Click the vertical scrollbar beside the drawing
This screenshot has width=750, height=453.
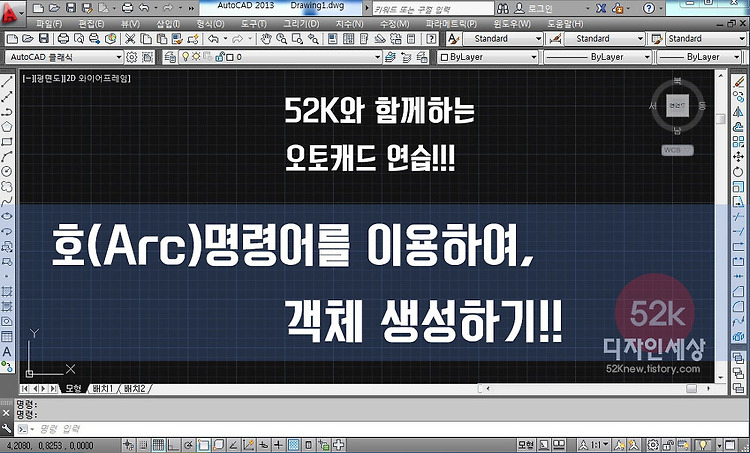pos(721,227)
